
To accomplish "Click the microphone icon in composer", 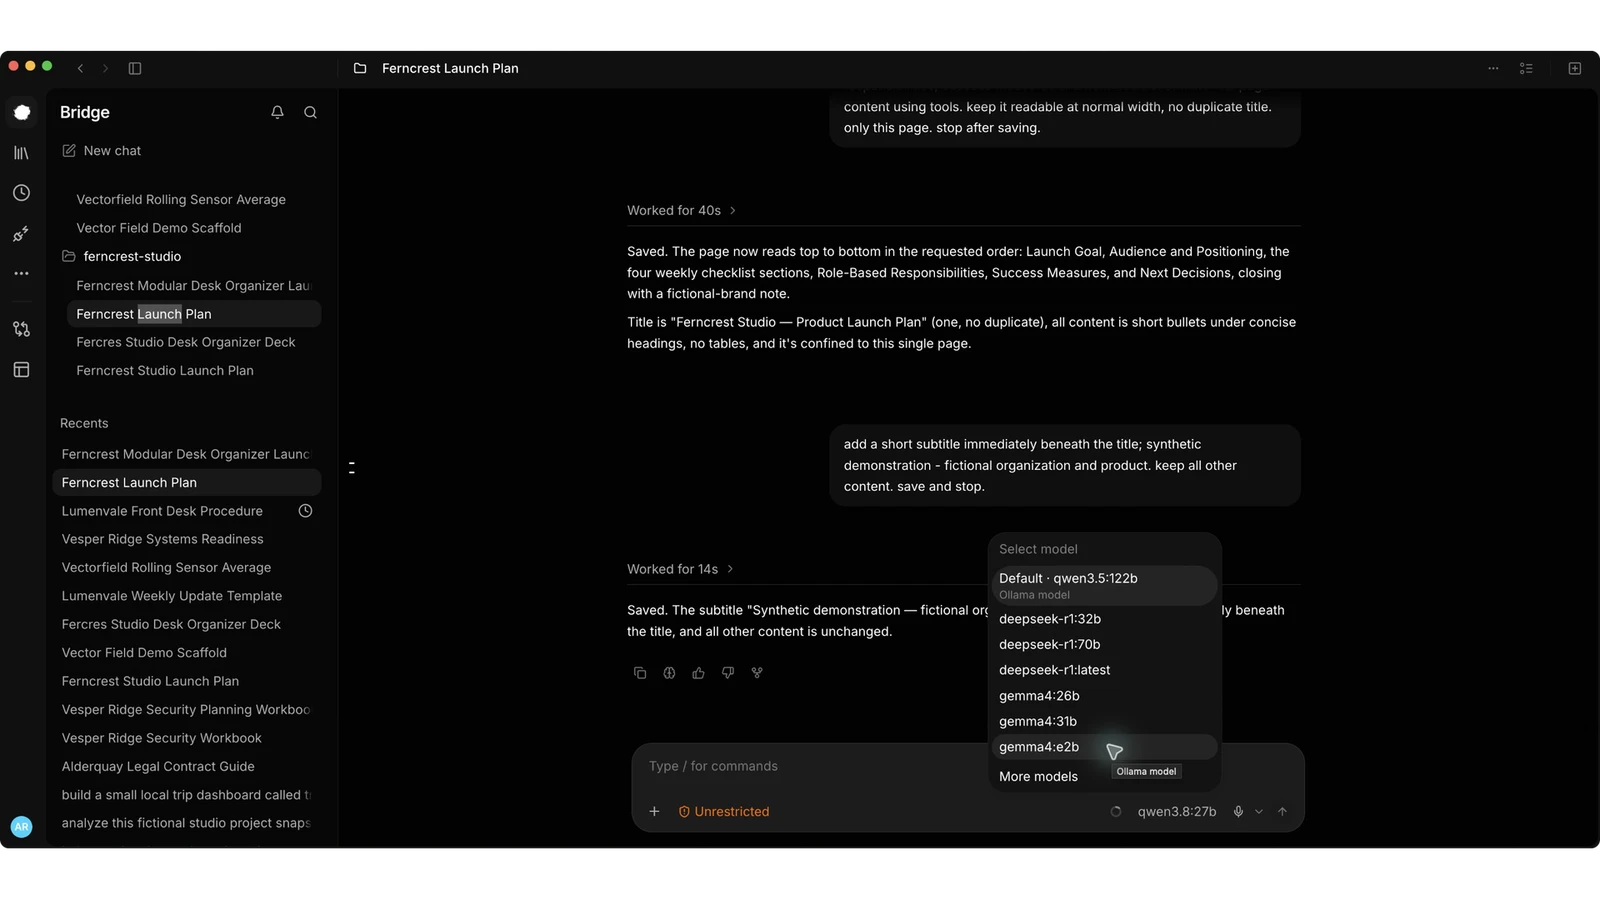I will (1238, 811).
